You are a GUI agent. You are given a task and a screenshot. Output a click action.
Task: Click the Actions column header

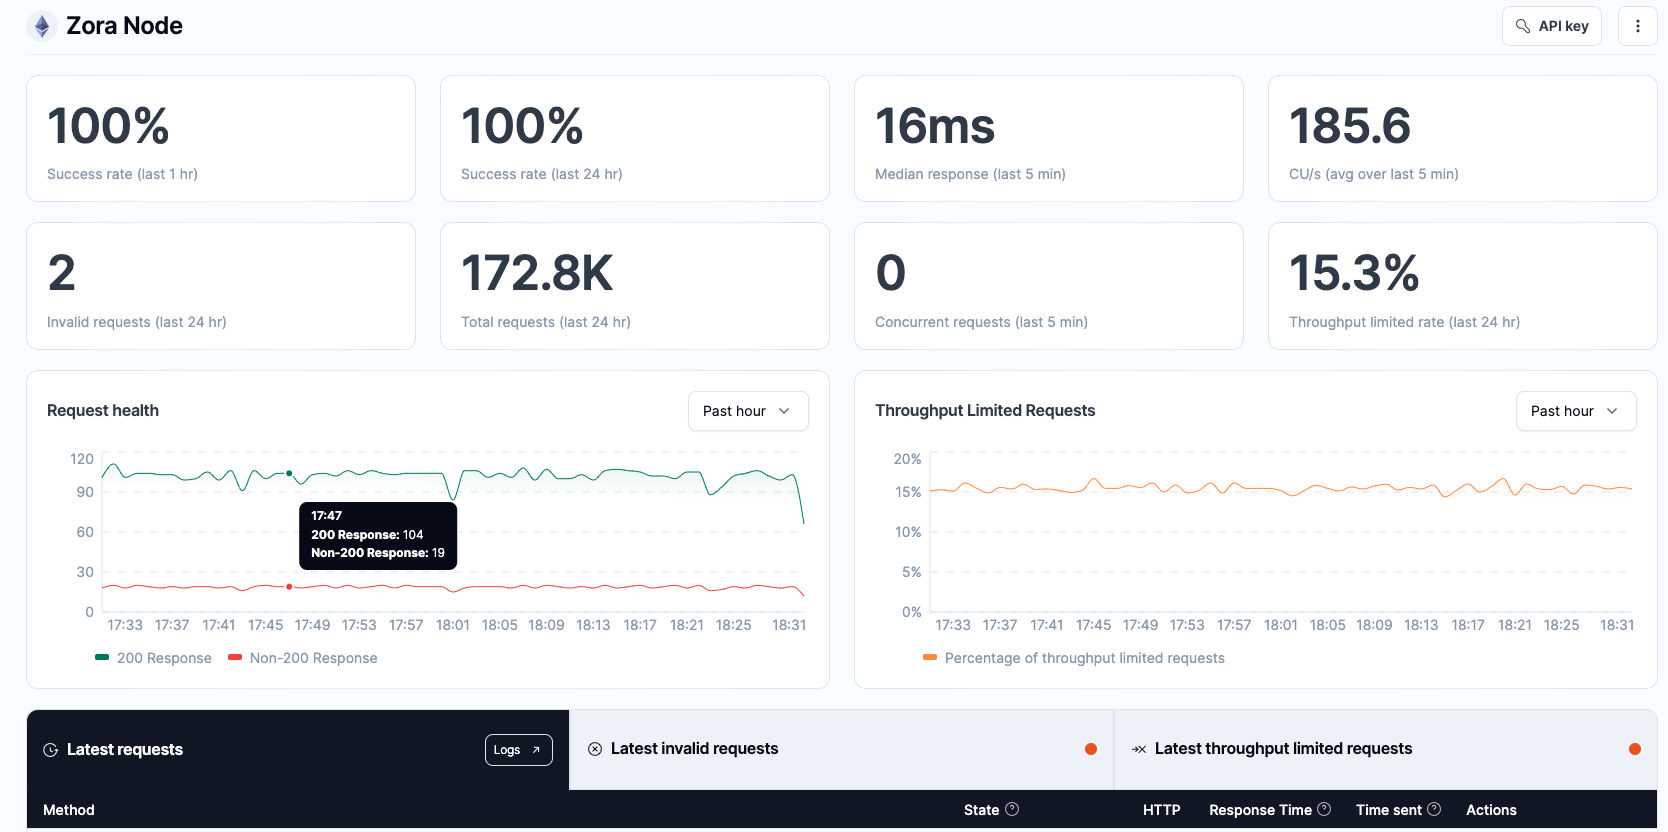coord(1491,810)
